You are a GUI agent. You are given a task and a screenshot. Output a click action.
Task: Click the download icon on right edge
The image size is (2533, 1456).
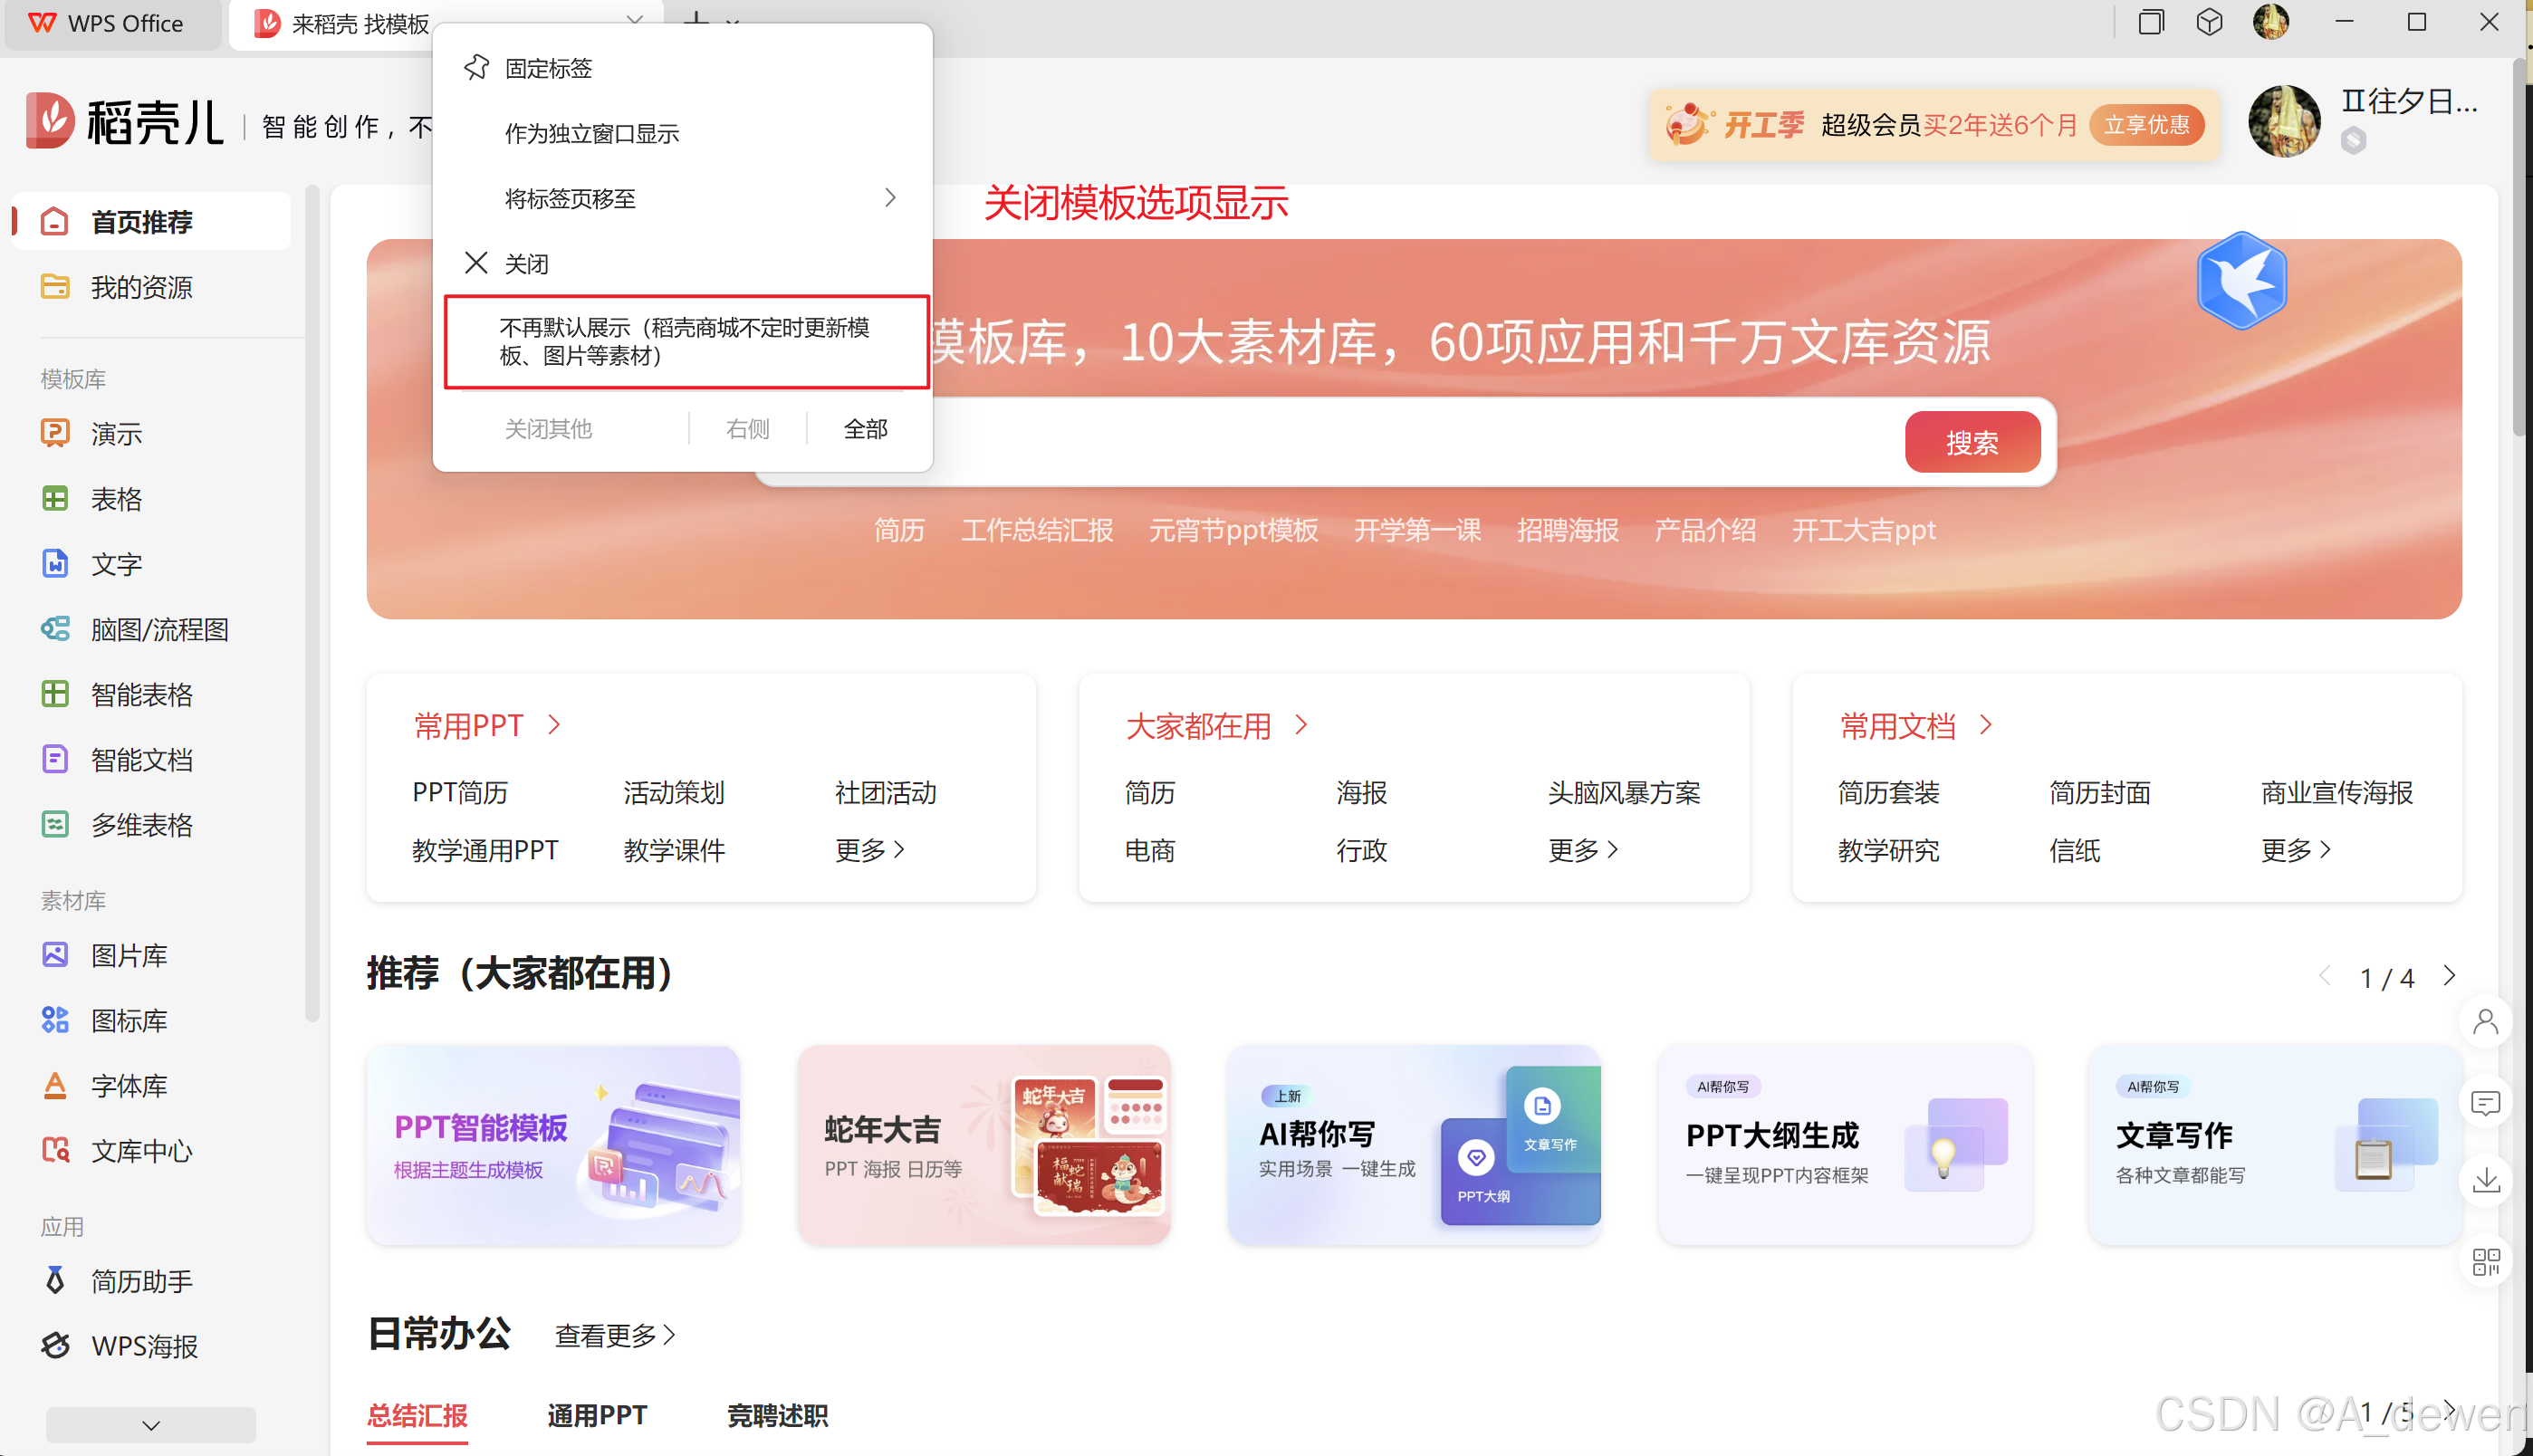[2485, 1180]
